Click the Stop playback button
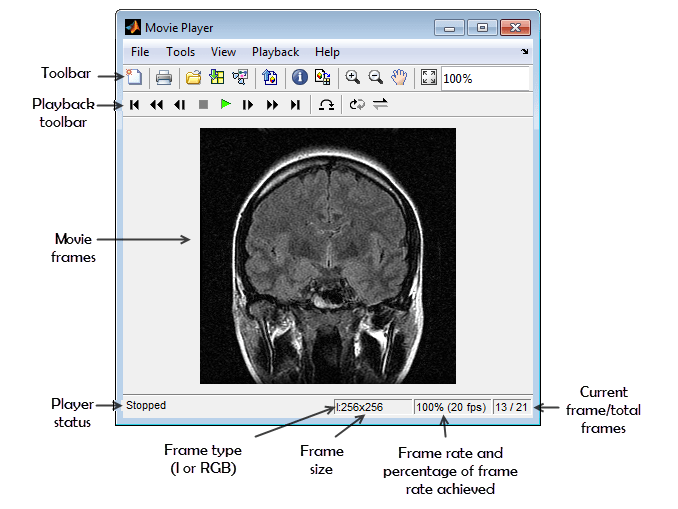This screenshot has height=509, width=678. [x=203, y=105]
